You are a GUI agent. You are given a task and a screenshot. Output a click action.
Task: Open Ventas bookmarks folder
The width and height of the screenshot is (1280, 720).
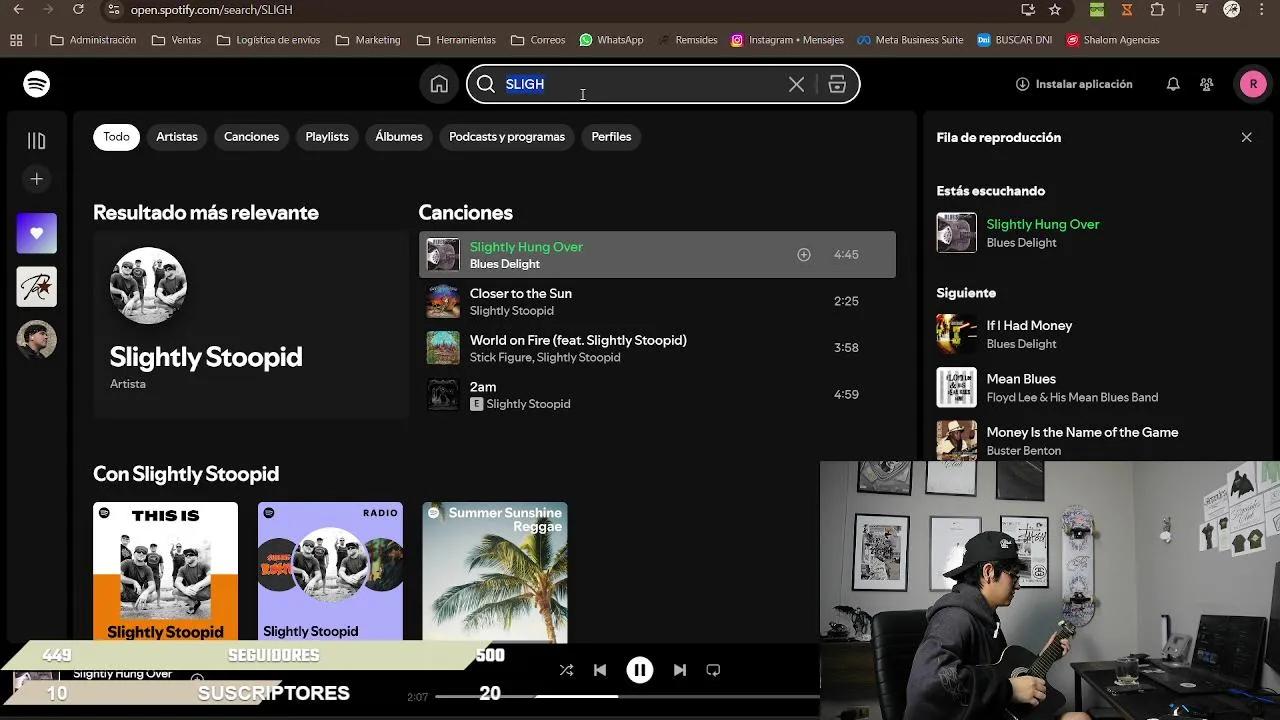(176, 40)
